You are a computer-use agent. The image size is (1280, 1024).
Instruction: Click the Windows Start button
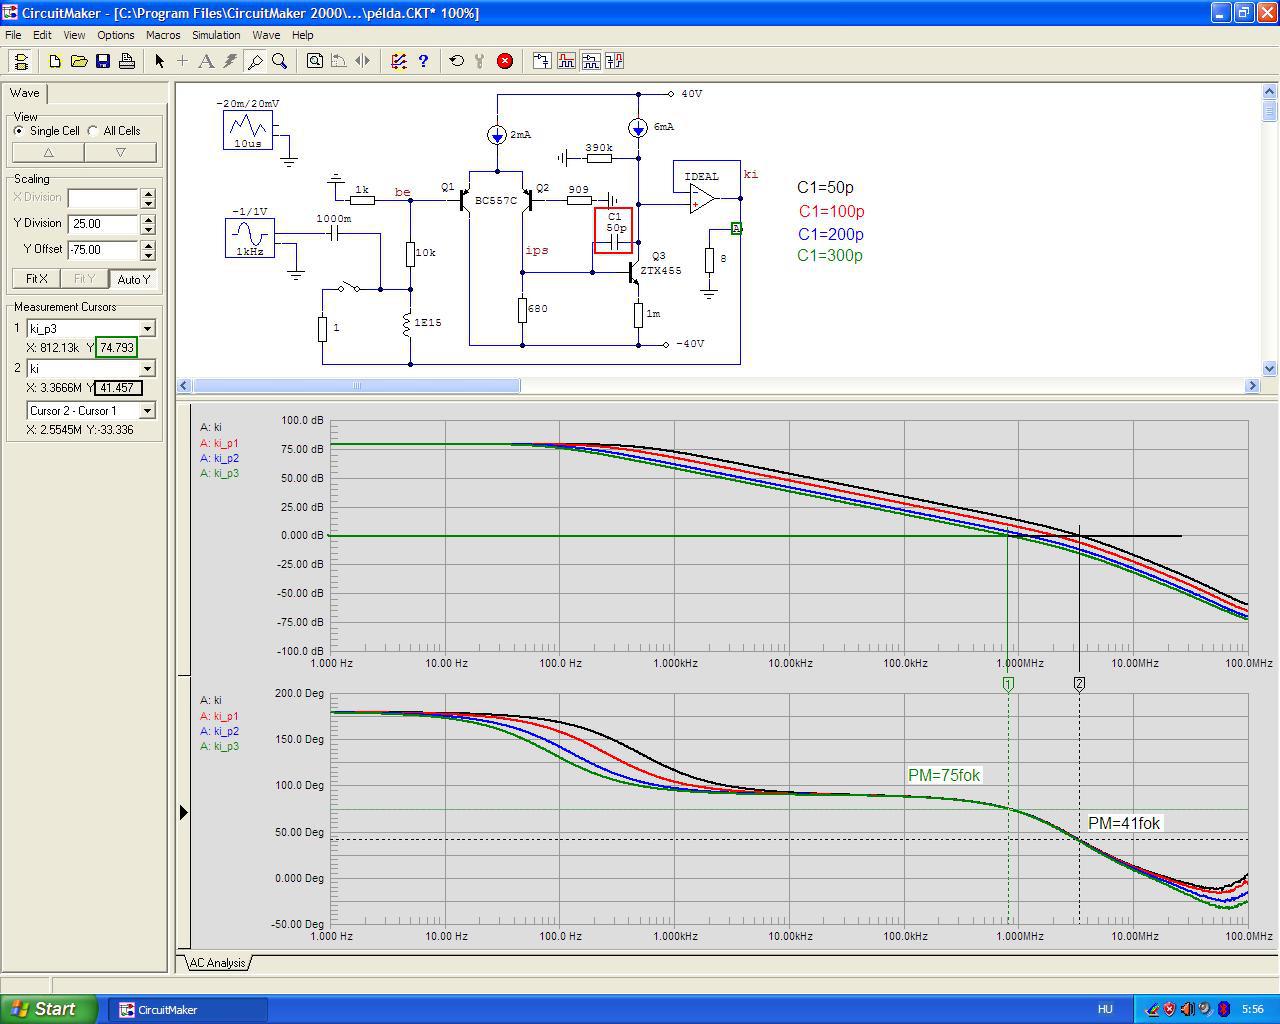(x=48, y=1009)
